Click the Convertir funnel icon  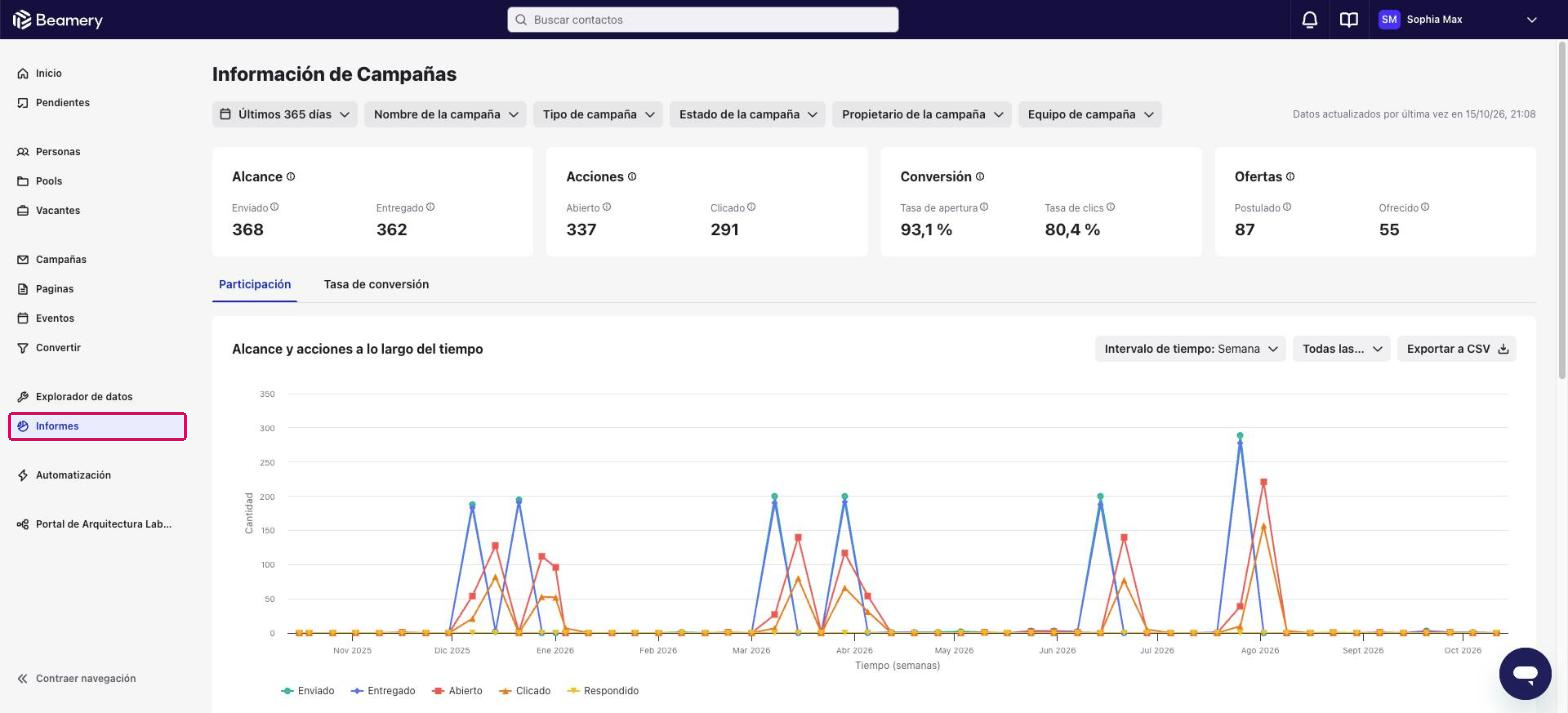tap(23, 348)
